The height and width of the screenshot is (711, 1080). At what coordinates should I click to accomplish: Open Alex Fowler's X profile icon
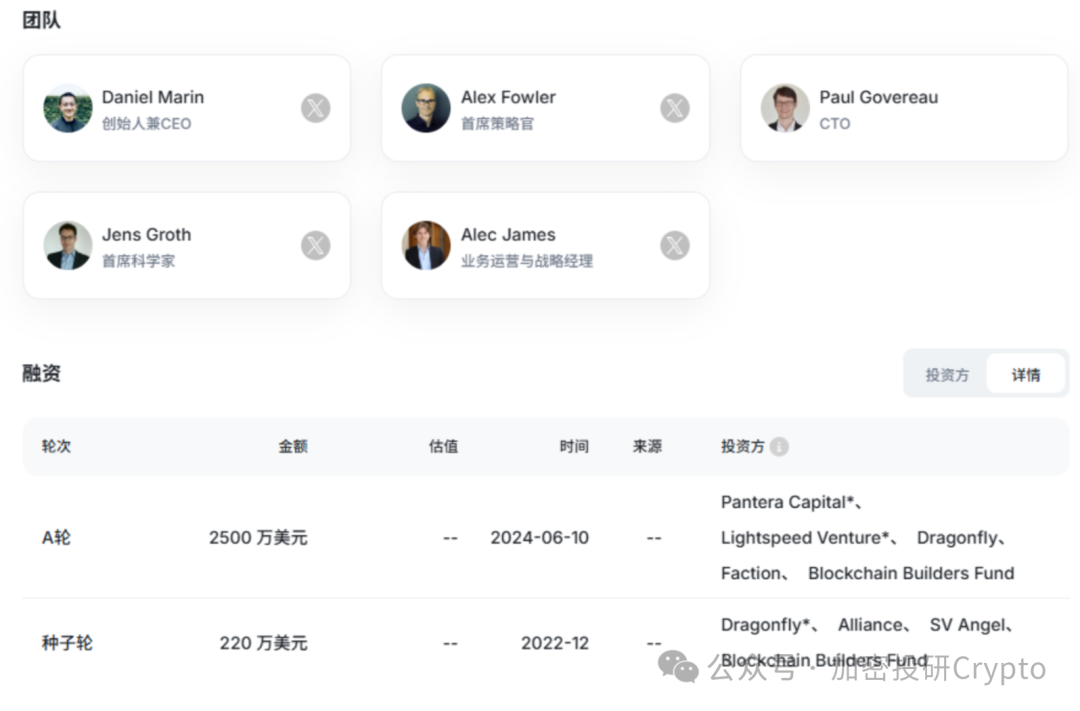675,108
